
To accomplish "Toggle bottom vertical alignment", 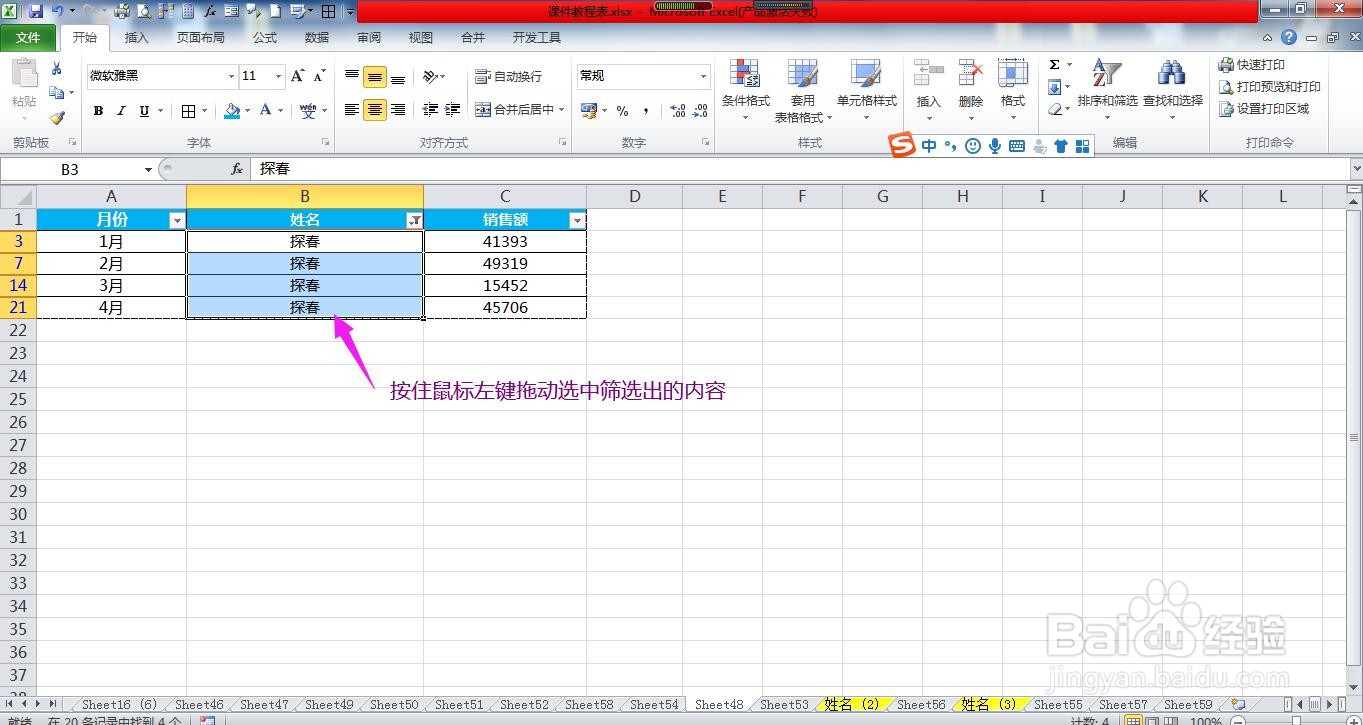I will pos(398,76).
